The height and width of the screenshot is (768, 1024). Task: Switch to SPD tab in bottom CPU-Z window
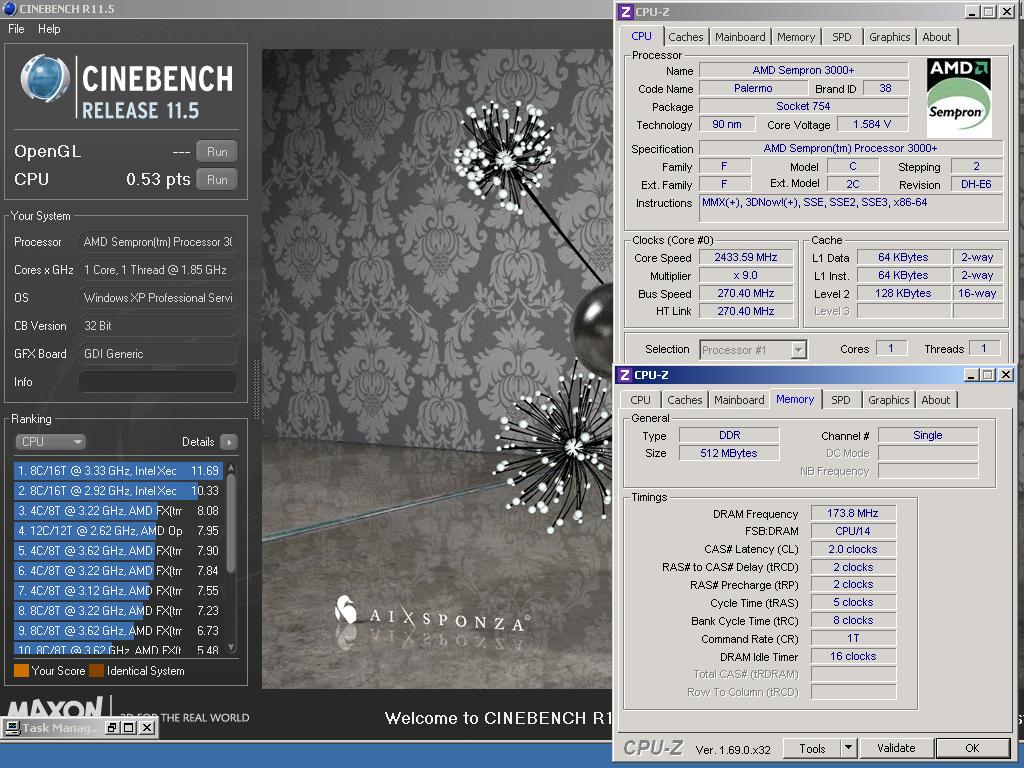[x=841, y=400]
